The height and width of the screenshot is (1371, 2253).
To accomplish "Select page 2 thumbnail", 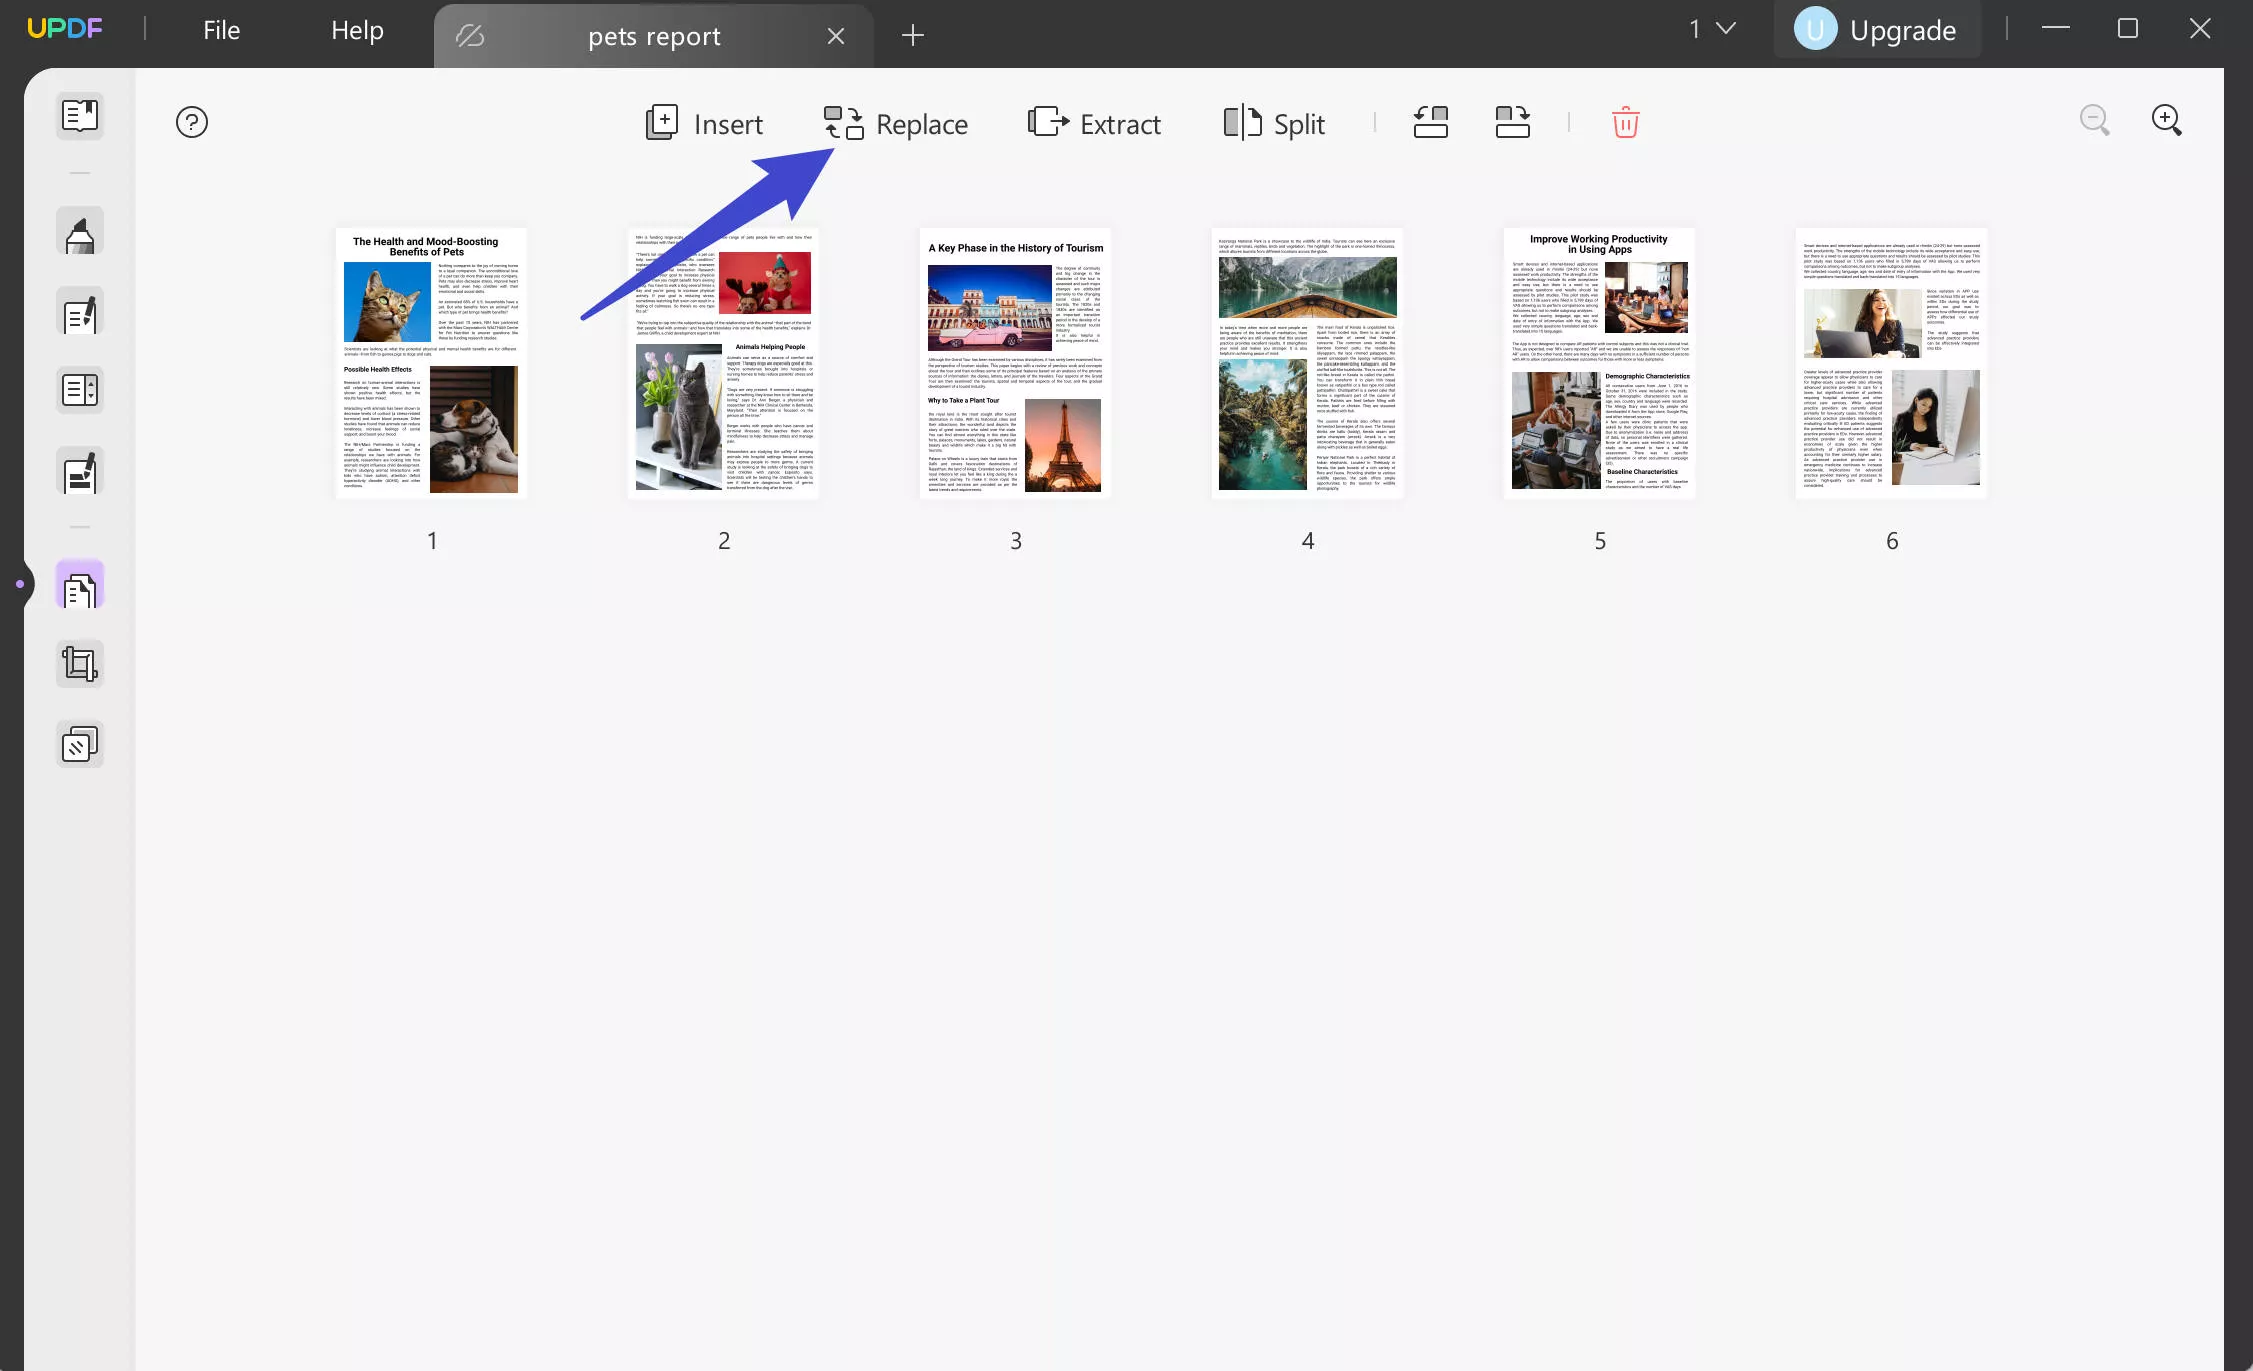I will (723, 363).
